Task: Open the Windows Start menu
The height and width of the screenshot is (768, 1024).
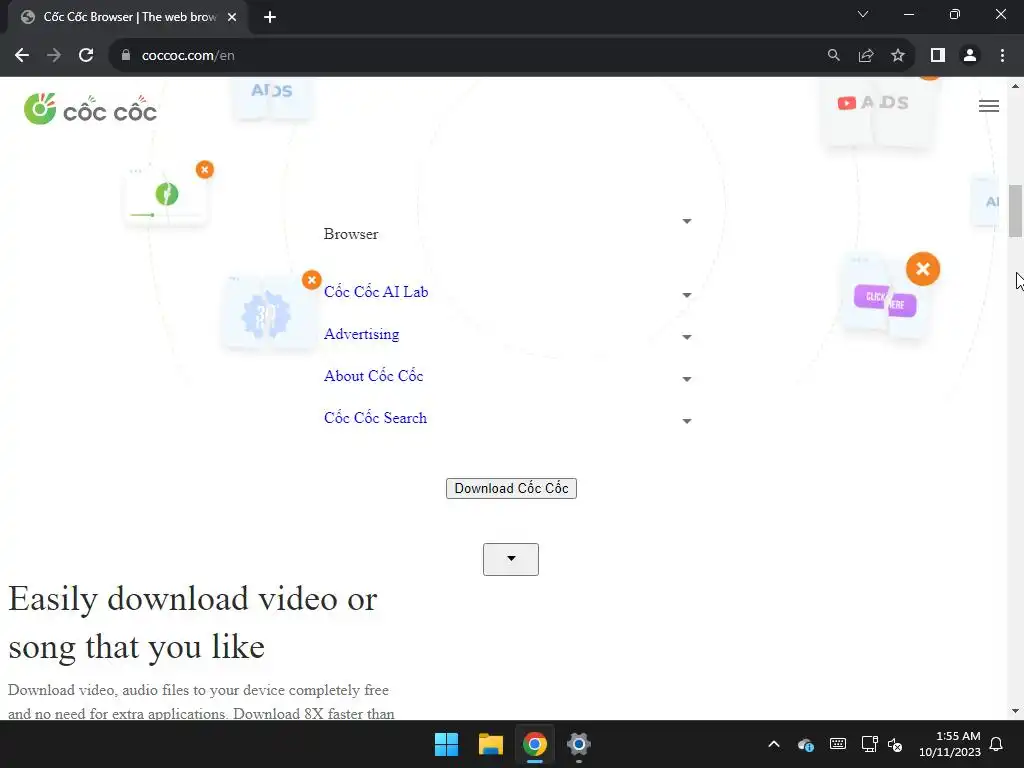Action: 447,744
